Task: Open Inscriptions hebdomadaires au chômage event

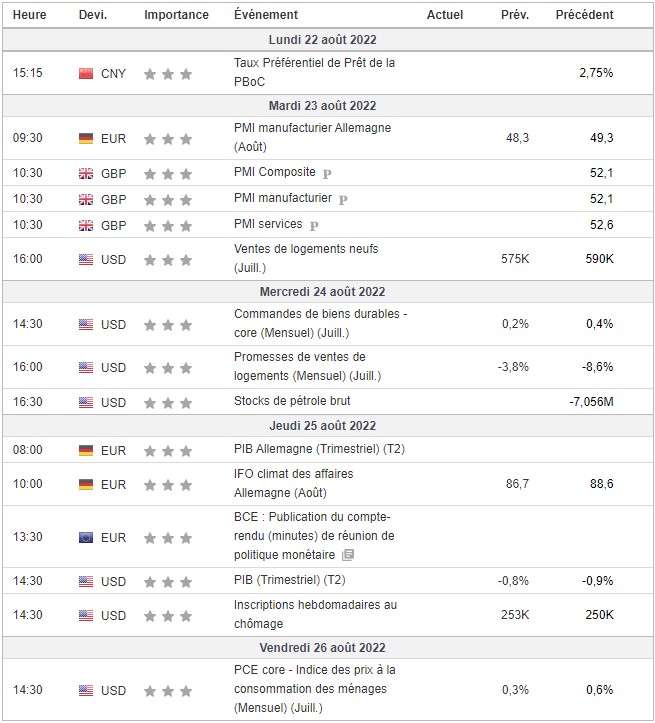Action: 315,614
